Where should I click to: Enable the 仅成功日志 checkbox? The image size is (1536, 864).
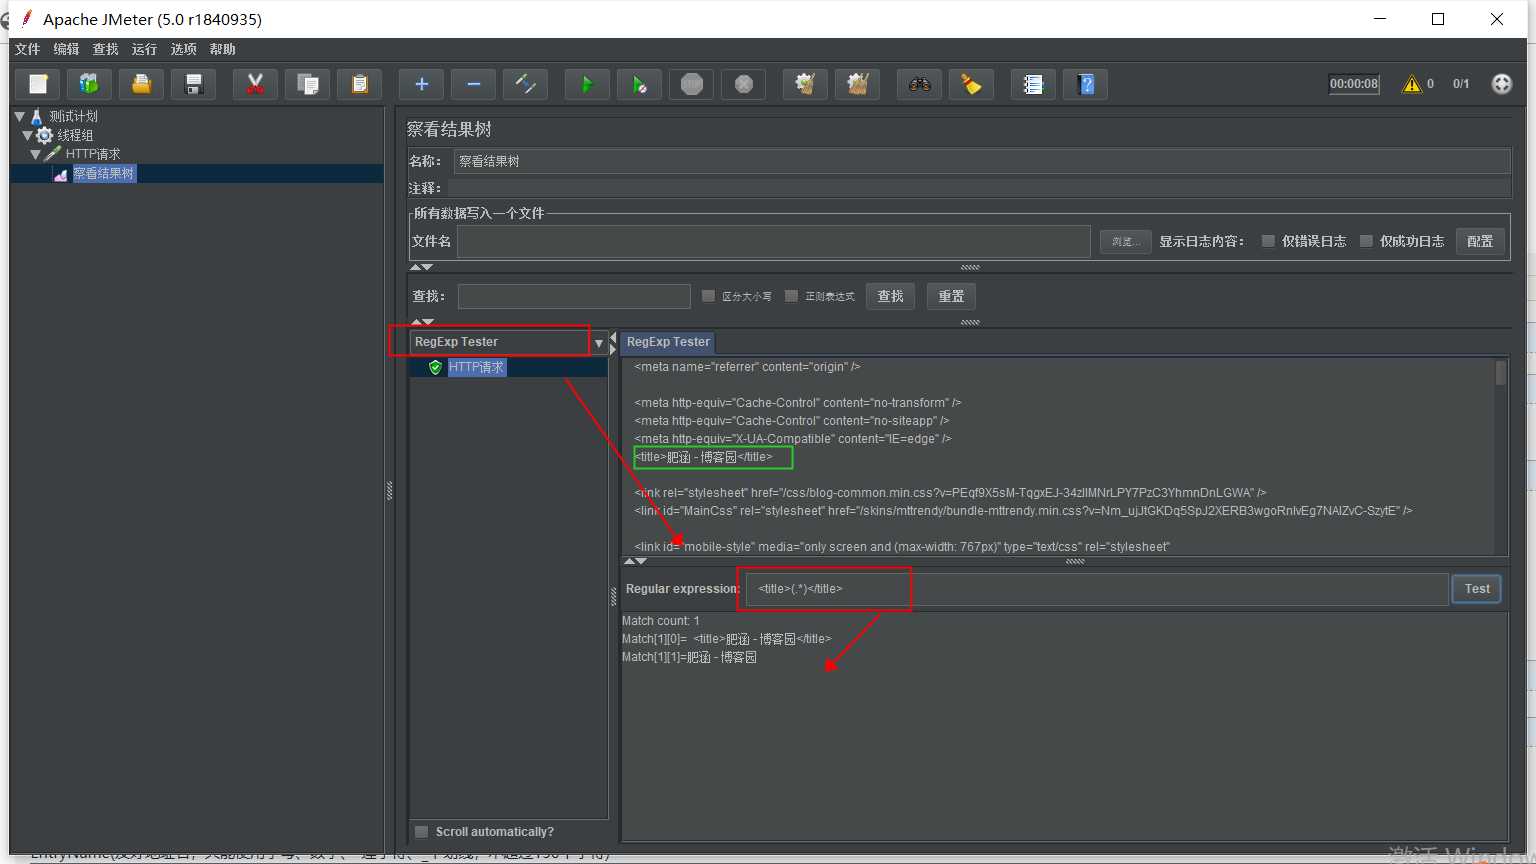pos(1366,241)
